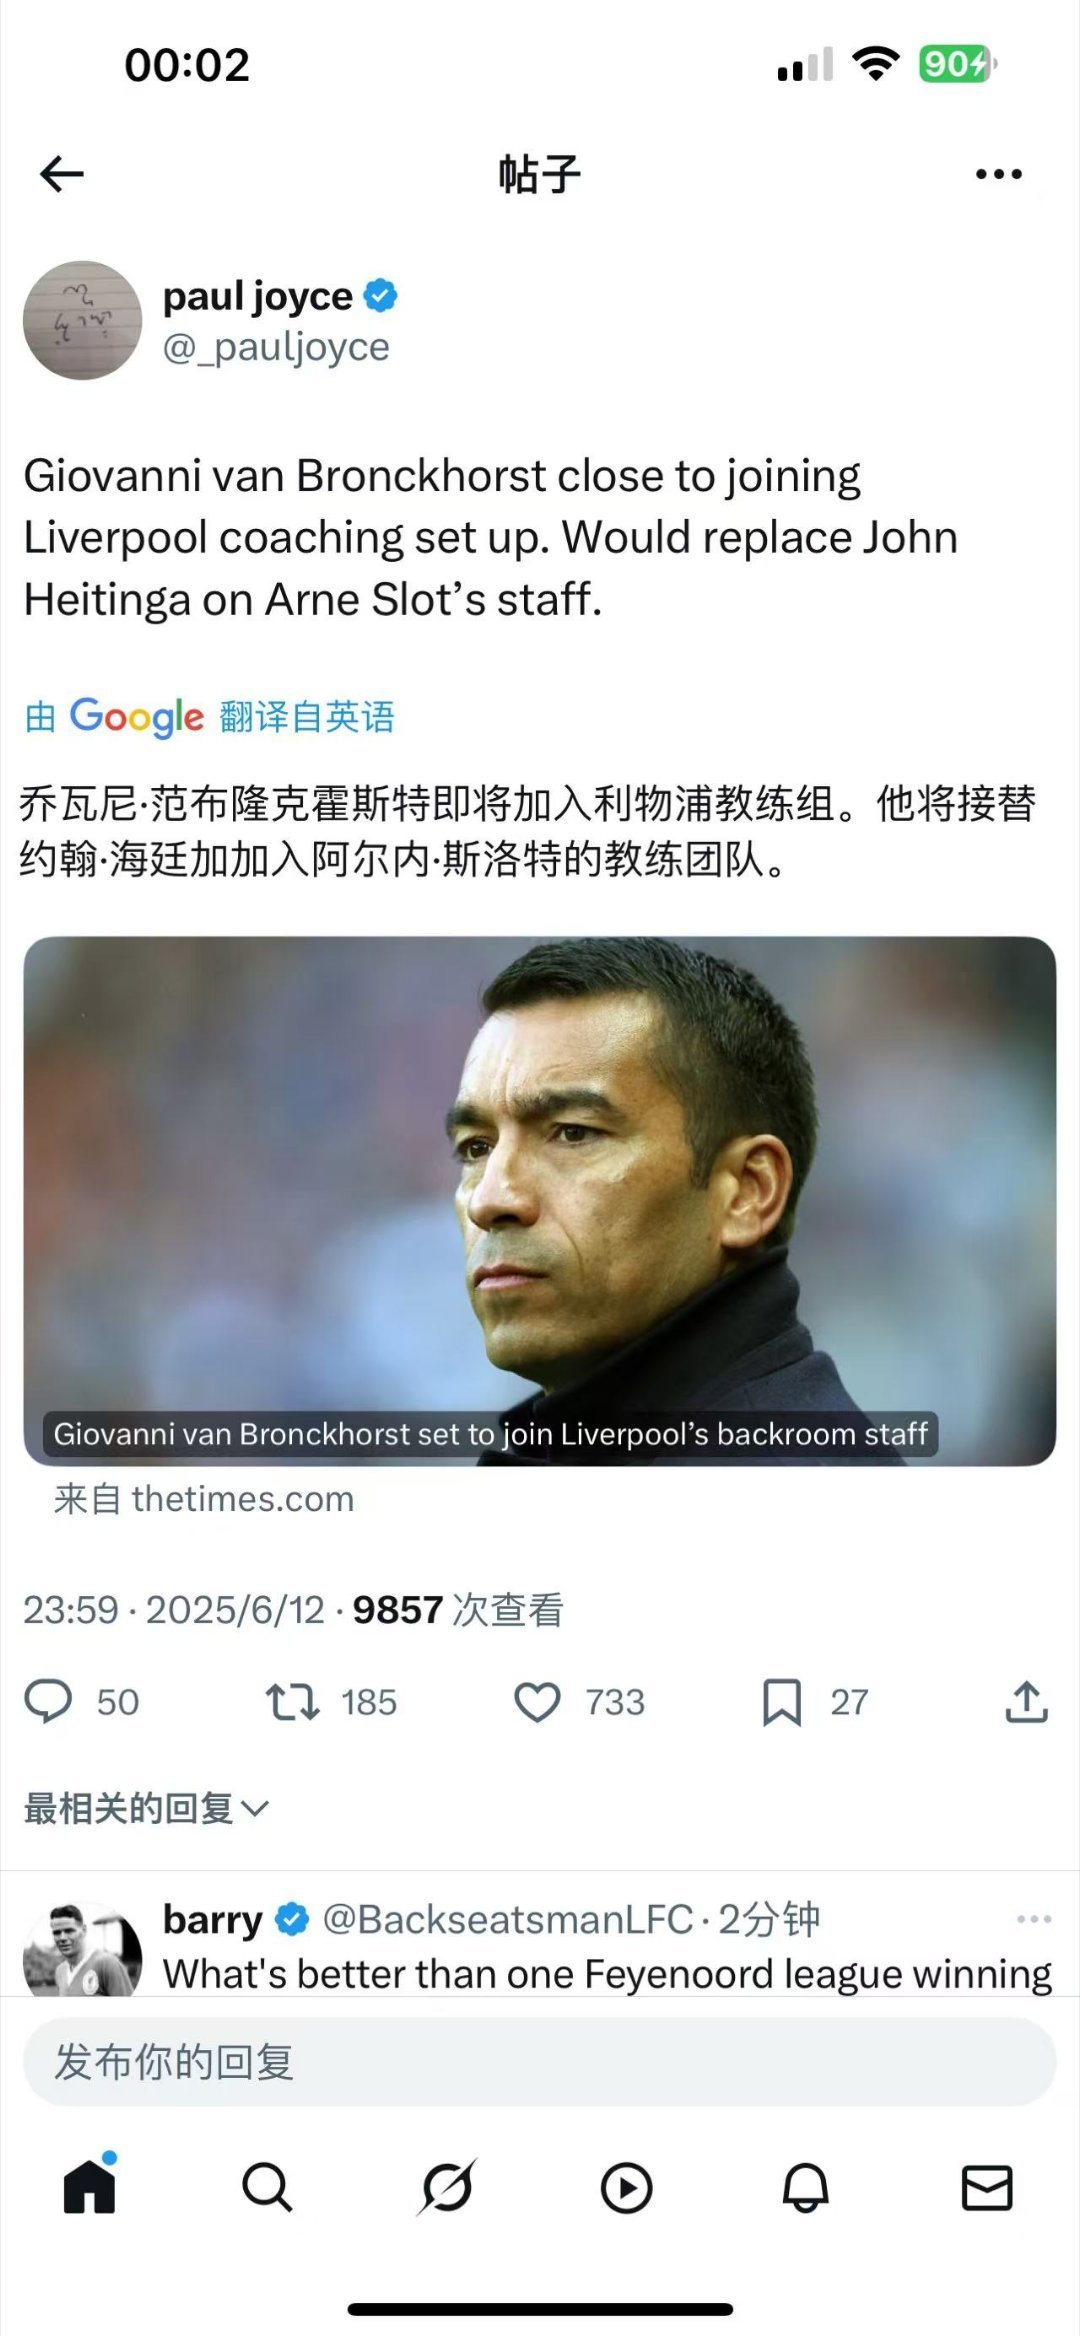Tap the share upload icon
This screenshot has height=2336, width=1080.
pyautogui.click(x=1026, y=1701)
